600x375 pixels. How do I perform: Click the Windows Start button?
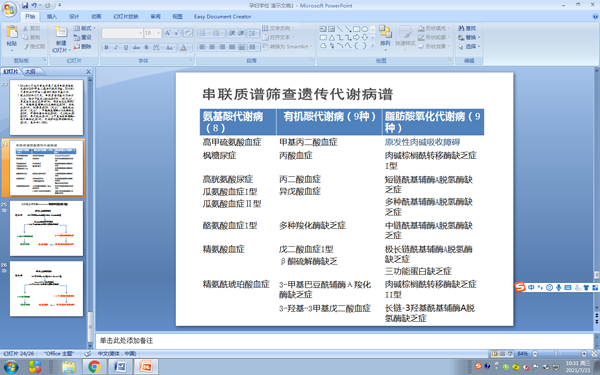[11, 367]
